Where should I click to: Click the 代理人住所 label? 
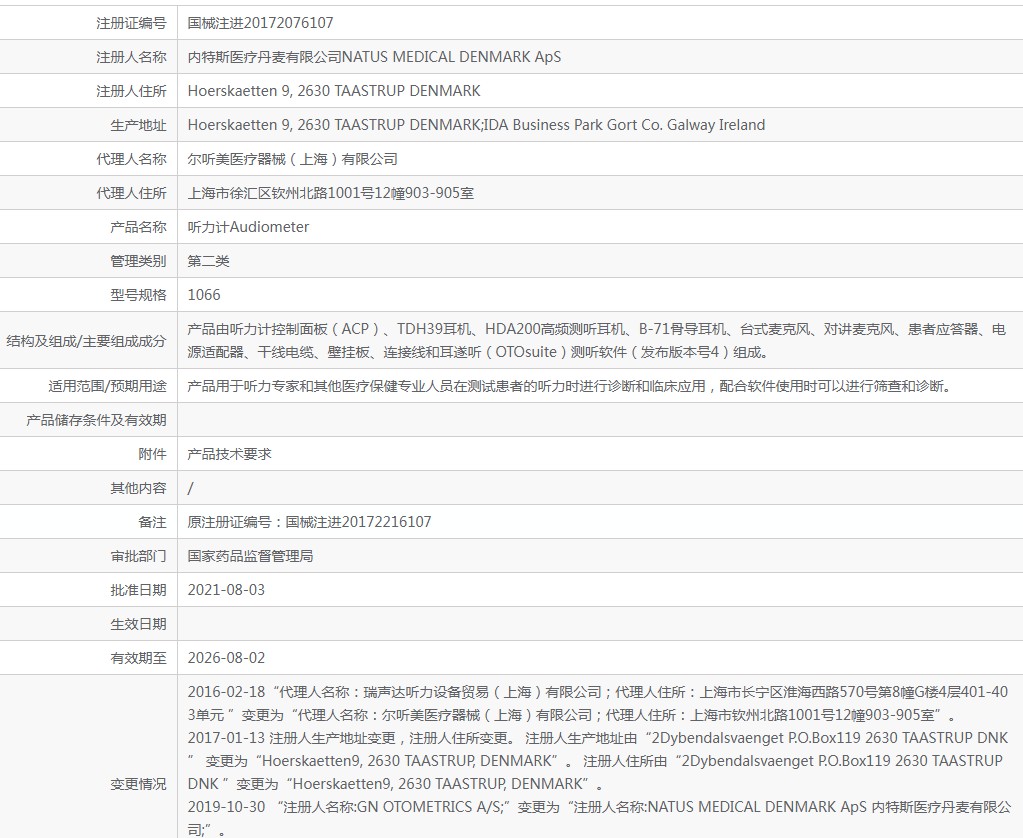click(x=131, y=193)
